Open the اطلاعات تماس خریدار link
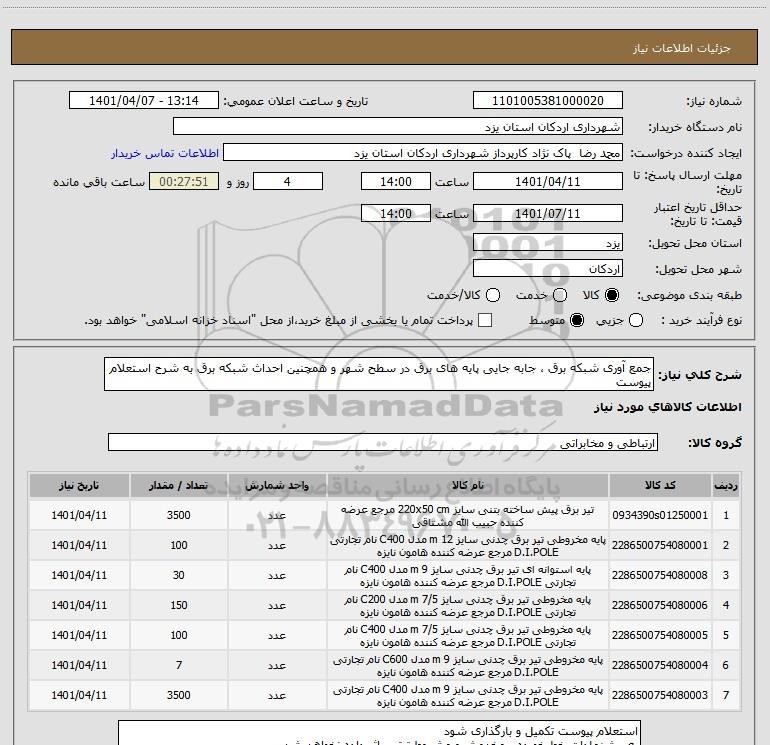This screenshot has height=745, width=770. pos(165,153)
